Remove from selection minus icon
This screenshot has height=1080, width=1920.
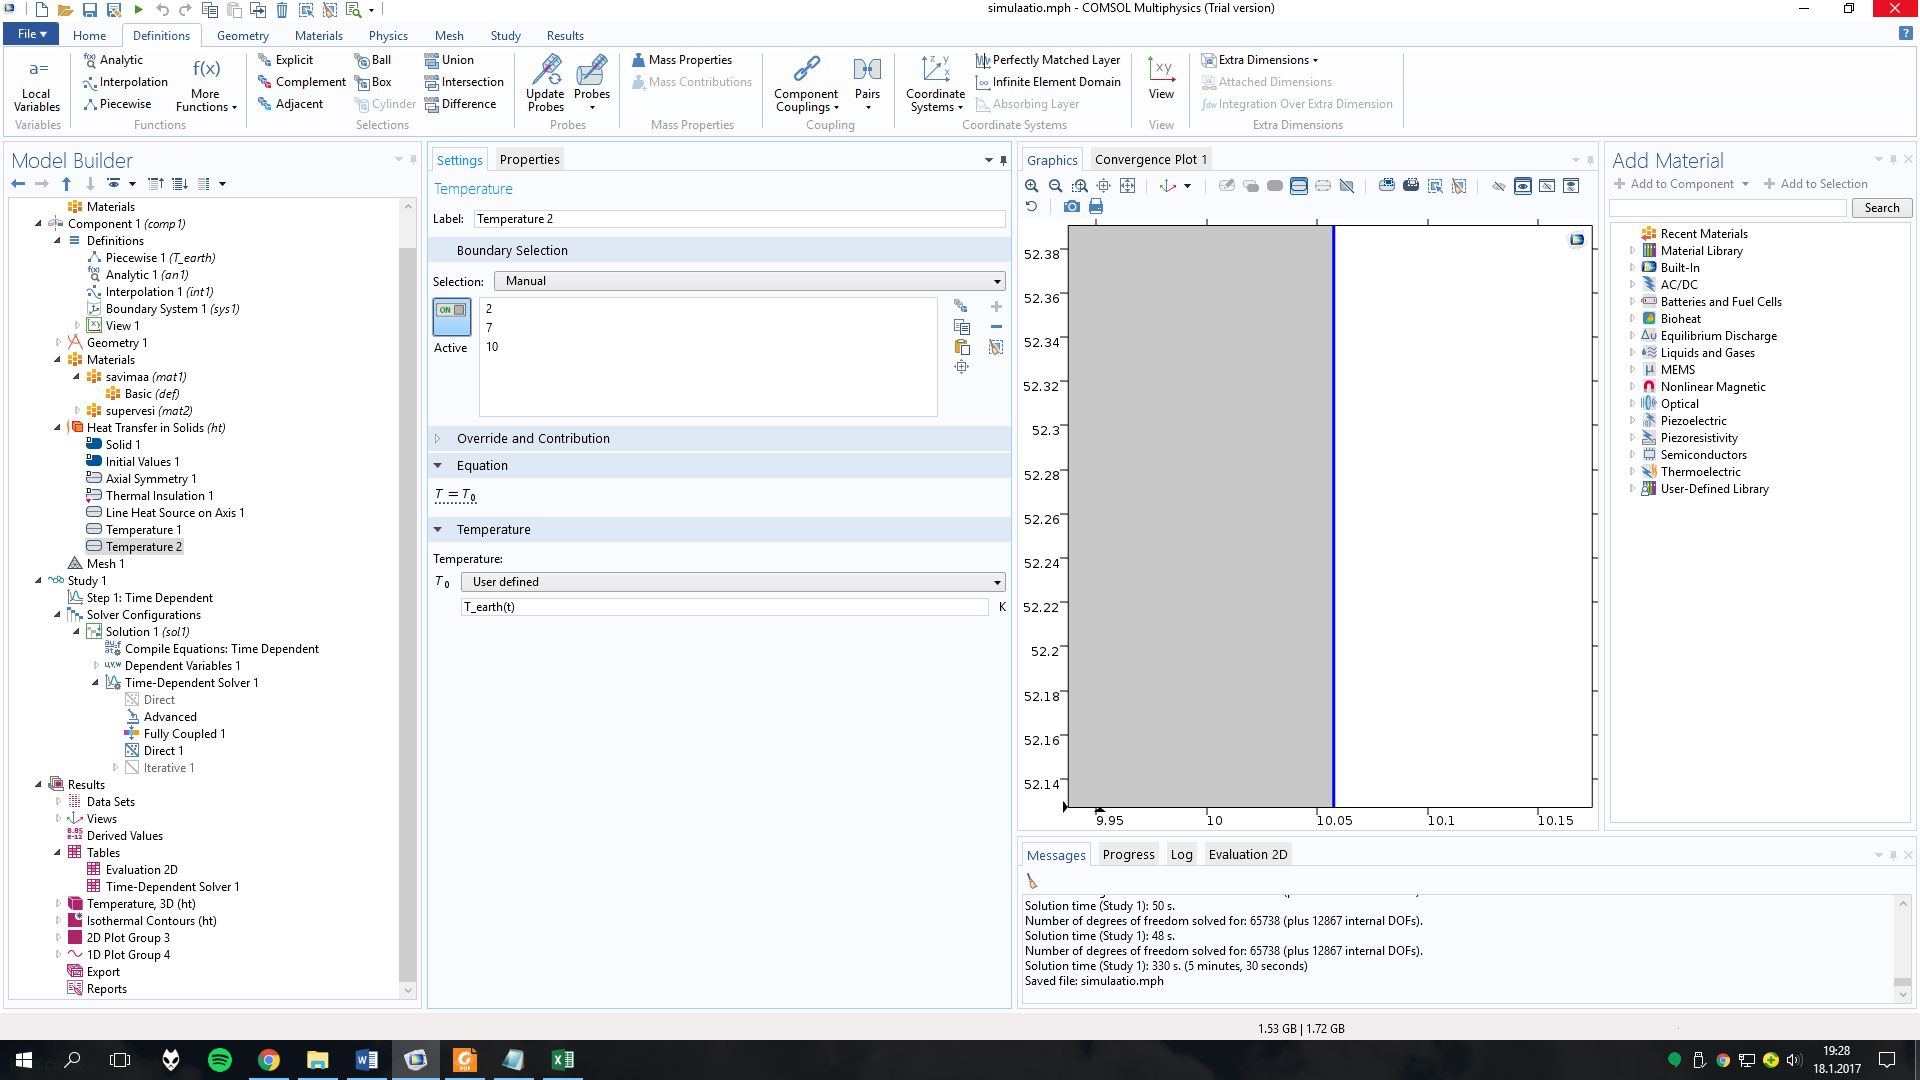pos(996,327)
